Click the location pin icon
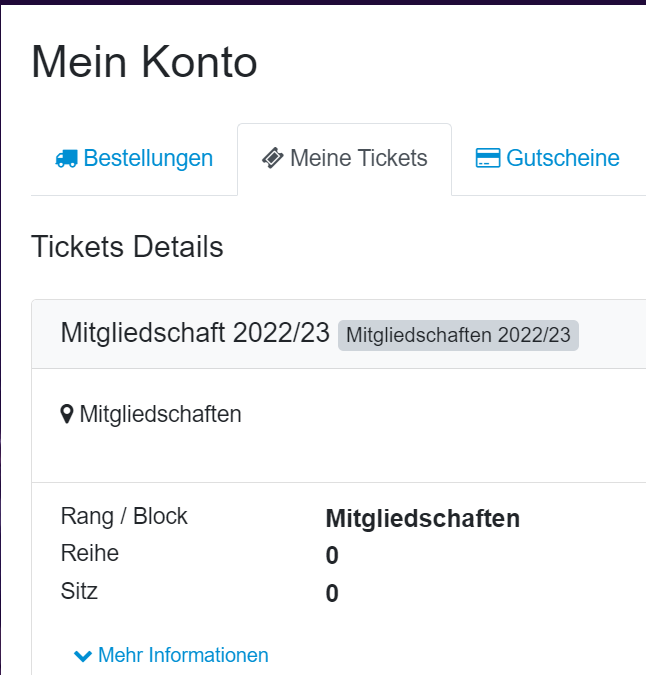Screen dimensions: 646x675 click(66, 415)
